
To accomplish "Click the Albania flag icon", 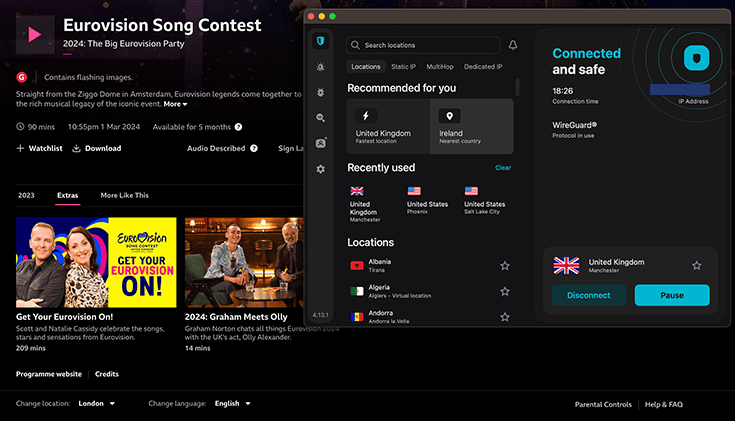I will [x=357, y=266].
